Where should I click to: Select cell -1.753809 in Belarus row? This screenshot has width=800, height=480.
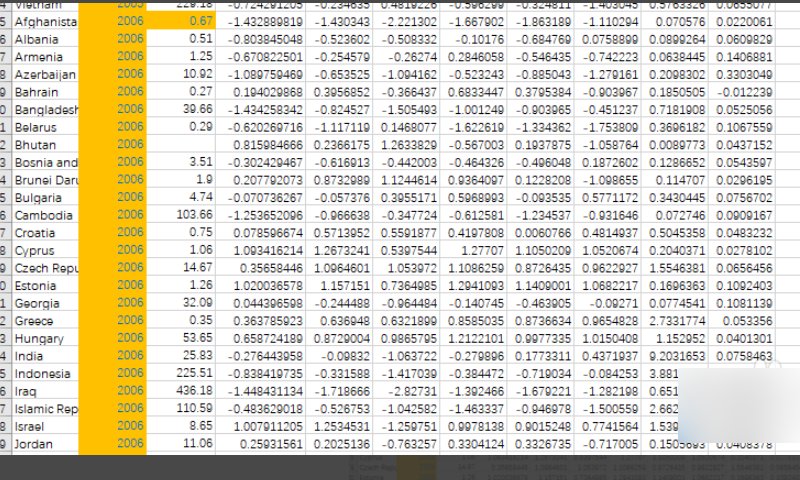[608, 127]
